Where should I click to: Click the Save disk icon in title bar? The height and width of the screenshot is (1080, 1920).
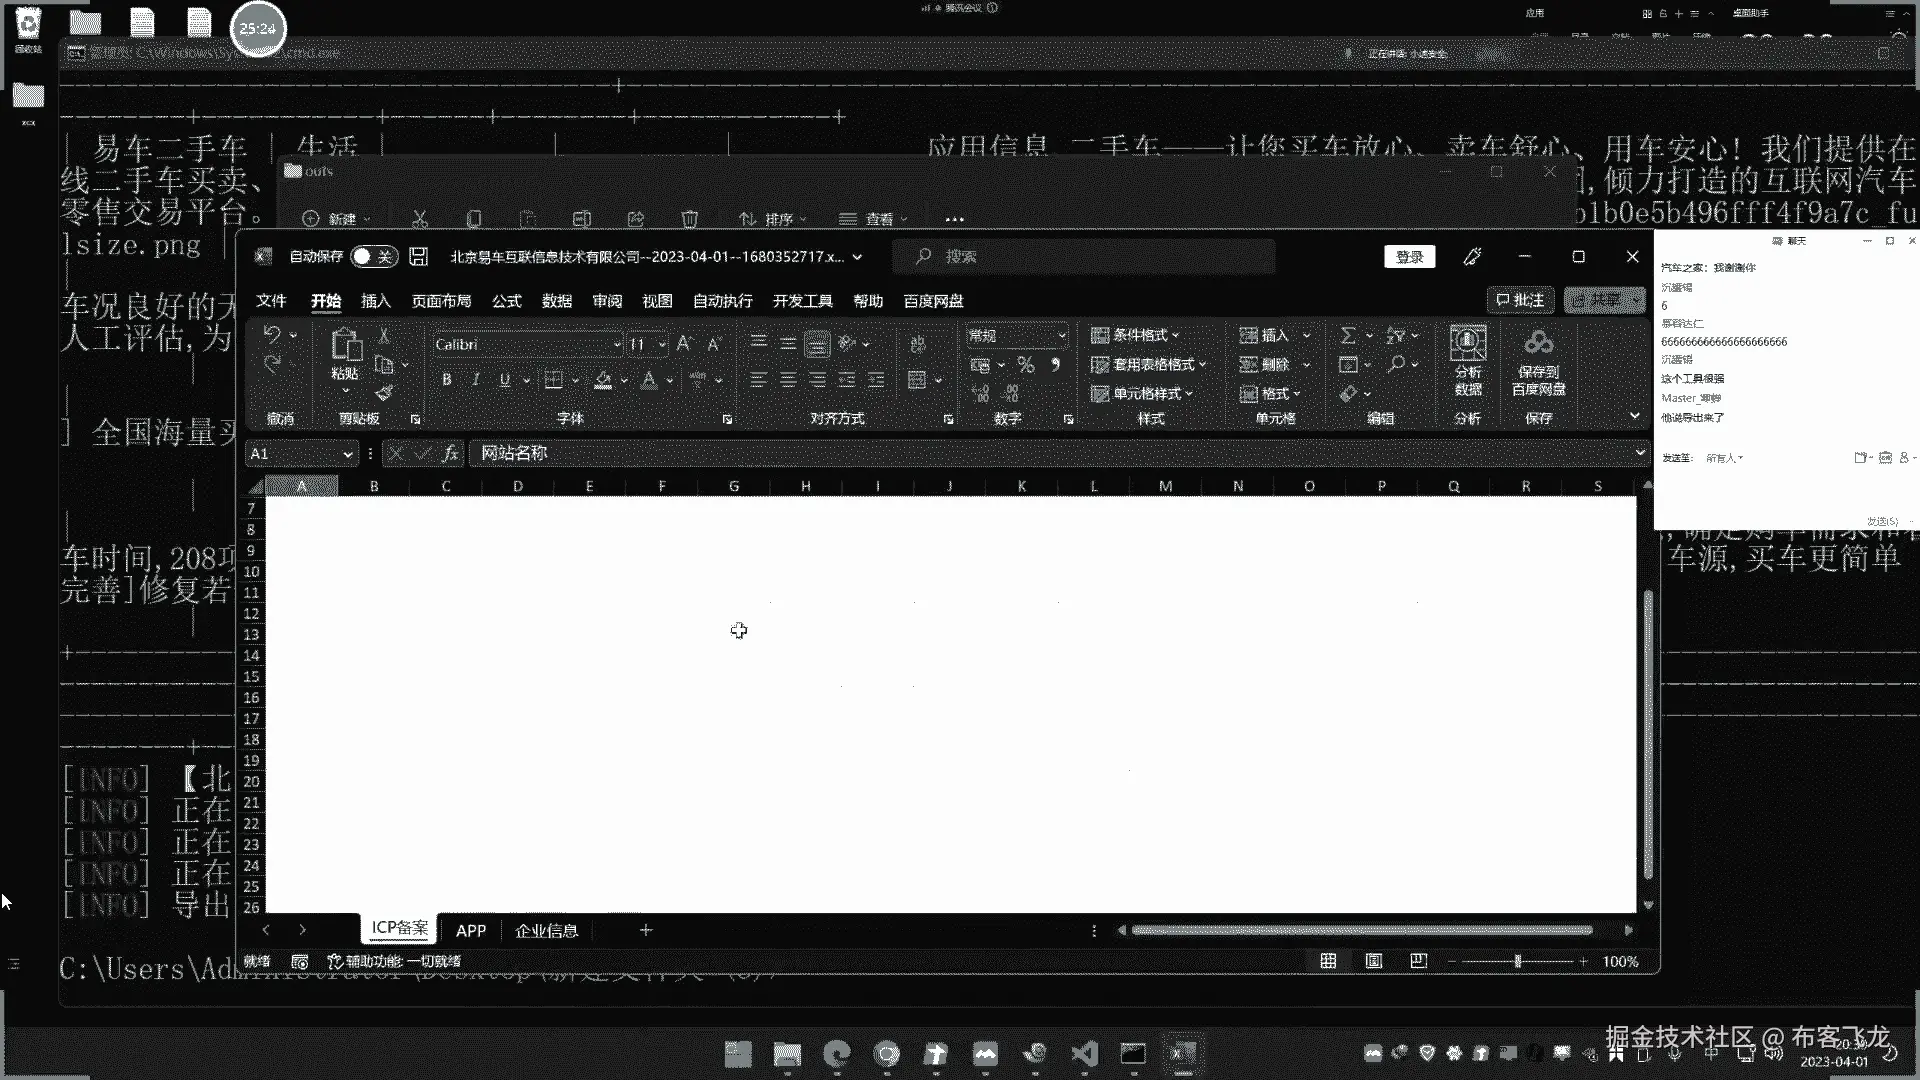[419, 257]
